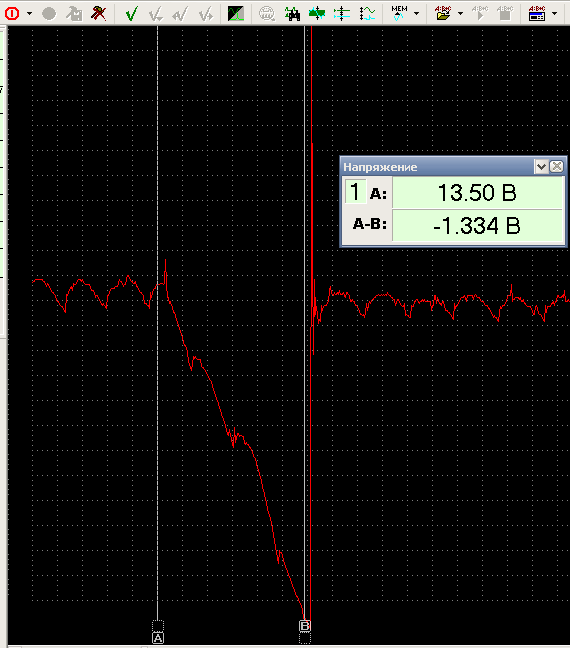Select channel 1 box in Напряжение panel
Viewport: 570px width, 648px height.
coord(355,192)
